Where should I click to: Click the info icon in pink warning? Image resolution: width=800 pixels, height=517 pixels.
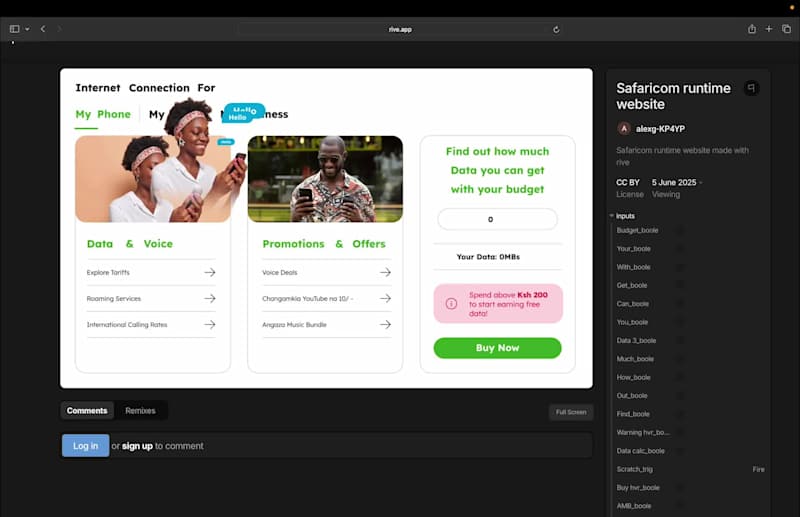click(x=452, y=304)
